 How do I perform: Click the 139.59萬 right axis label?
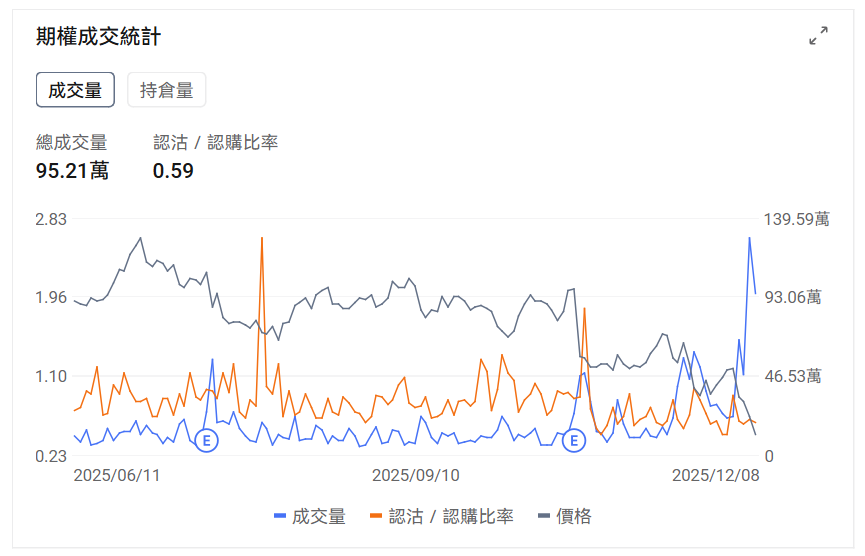(794, 219)
